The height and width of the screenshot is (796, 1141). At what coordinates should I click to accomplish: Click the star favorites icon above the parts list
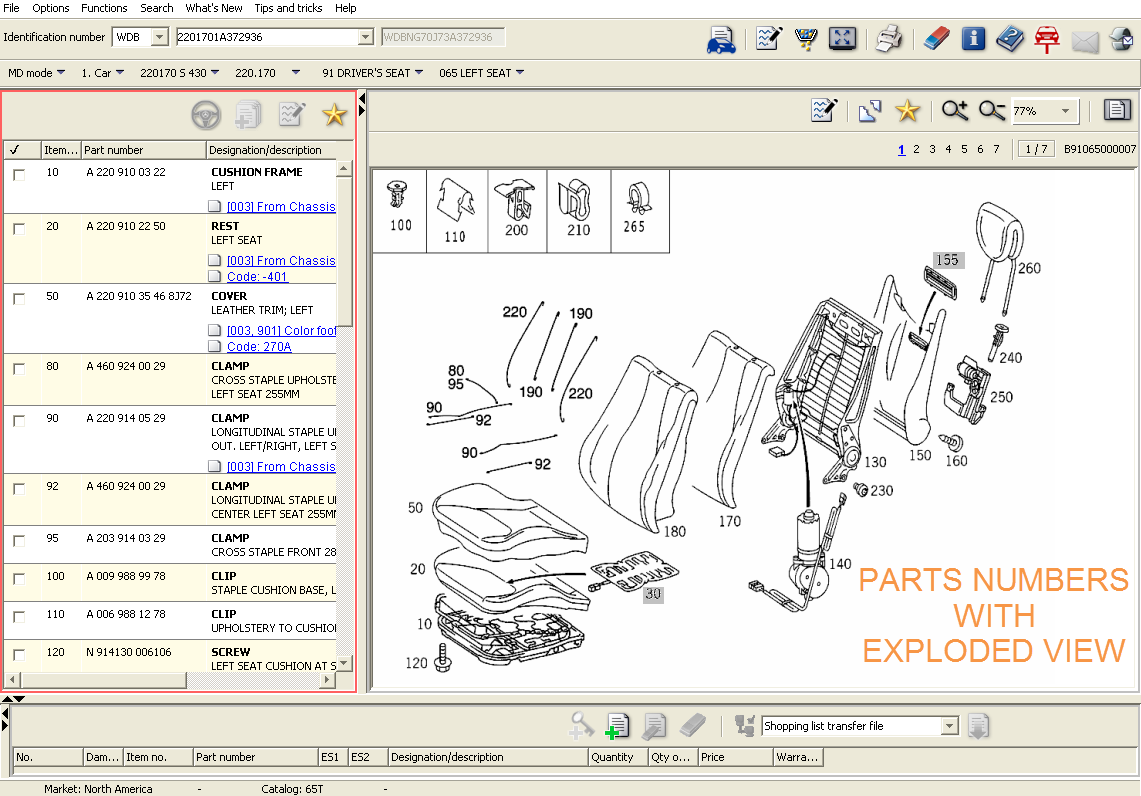pos(334,115)
